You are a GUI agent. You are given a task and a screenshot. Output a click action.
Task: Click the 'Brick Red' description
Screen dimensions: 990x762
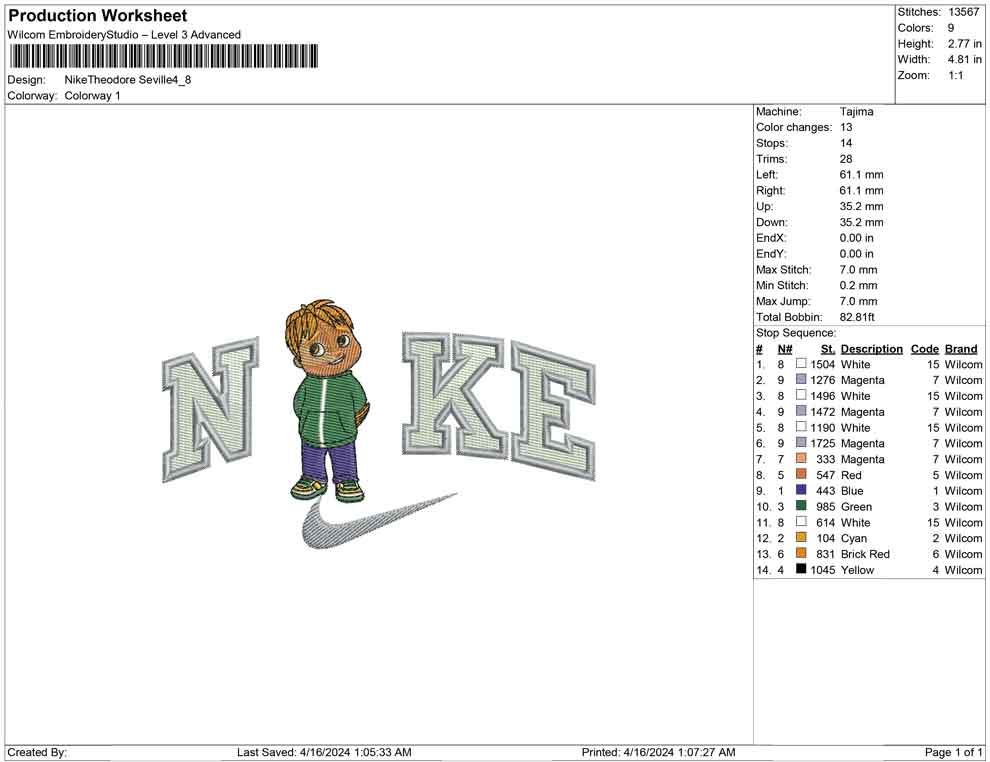[865, 554]
